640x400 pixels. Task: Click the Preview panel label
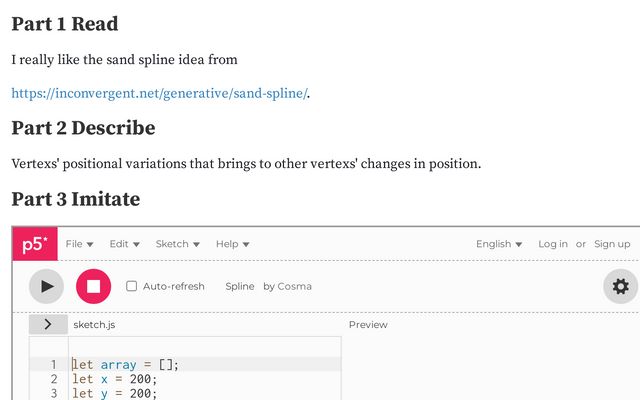click(x=368, y=325)
